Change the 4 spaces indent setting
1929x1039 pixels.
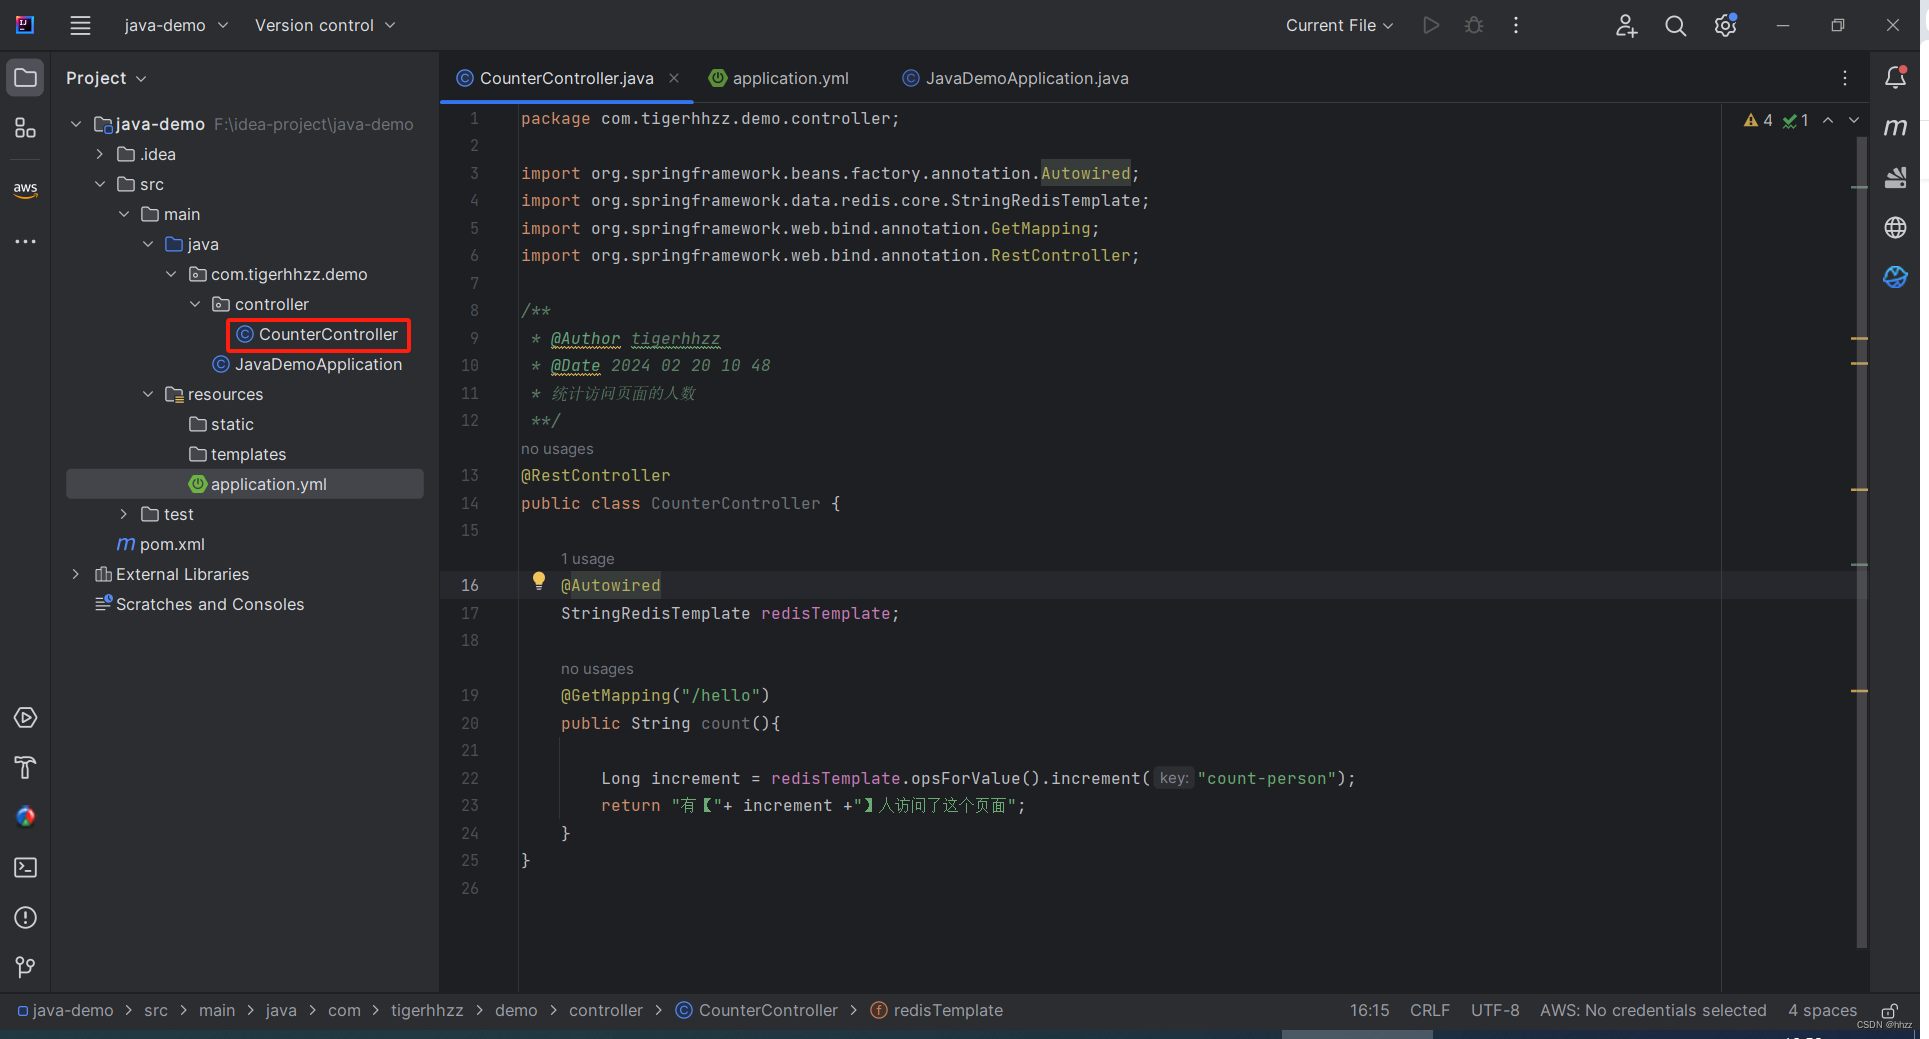(x=1822, y=1011)
